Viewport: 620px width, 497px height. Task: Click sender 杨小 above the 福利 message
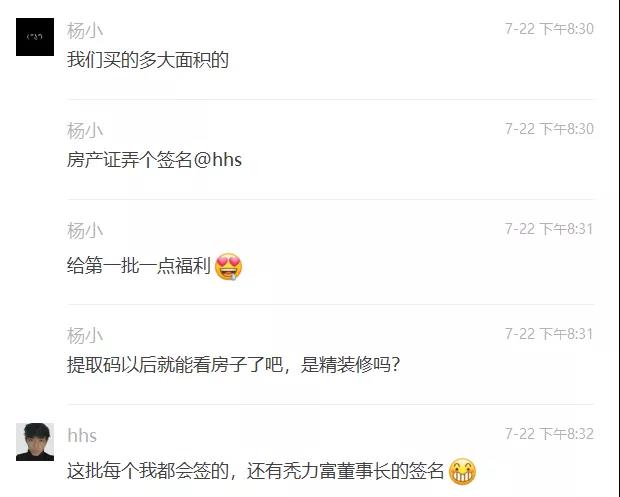(x=85, y=231)
